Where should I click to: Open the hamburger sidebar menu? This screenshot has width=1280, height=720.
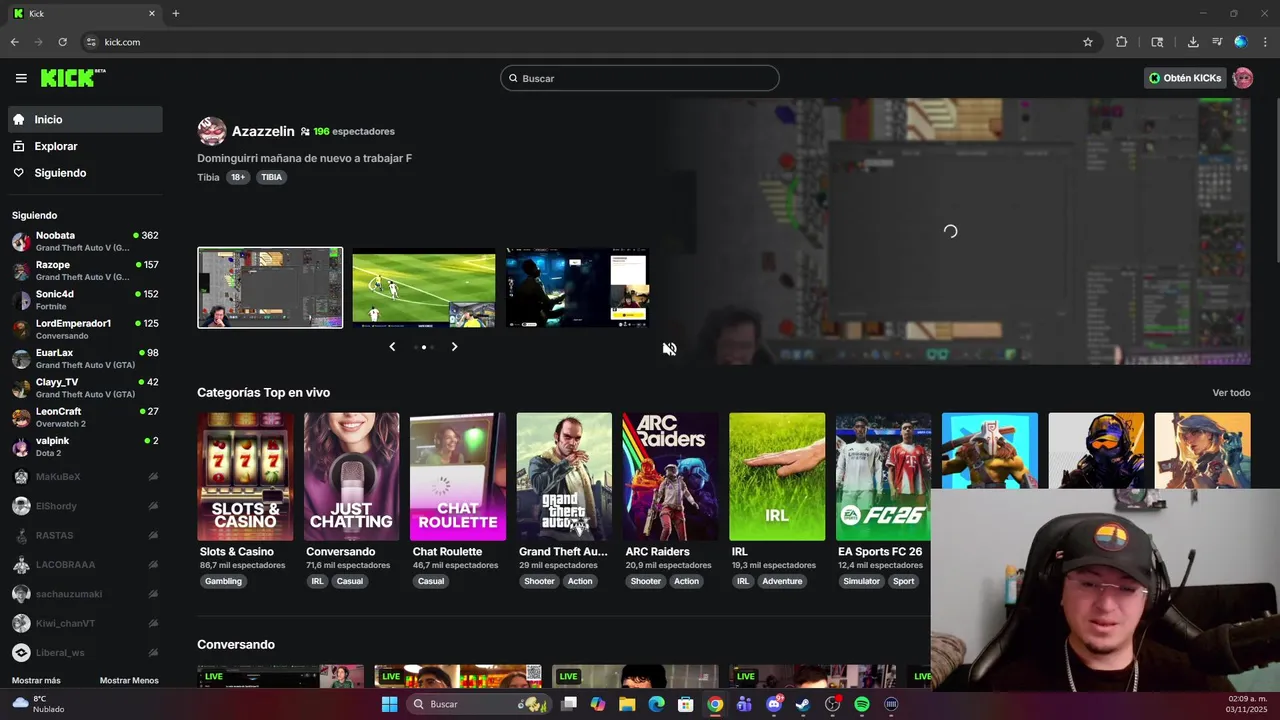pyautogui.click(x=21, y=78)
